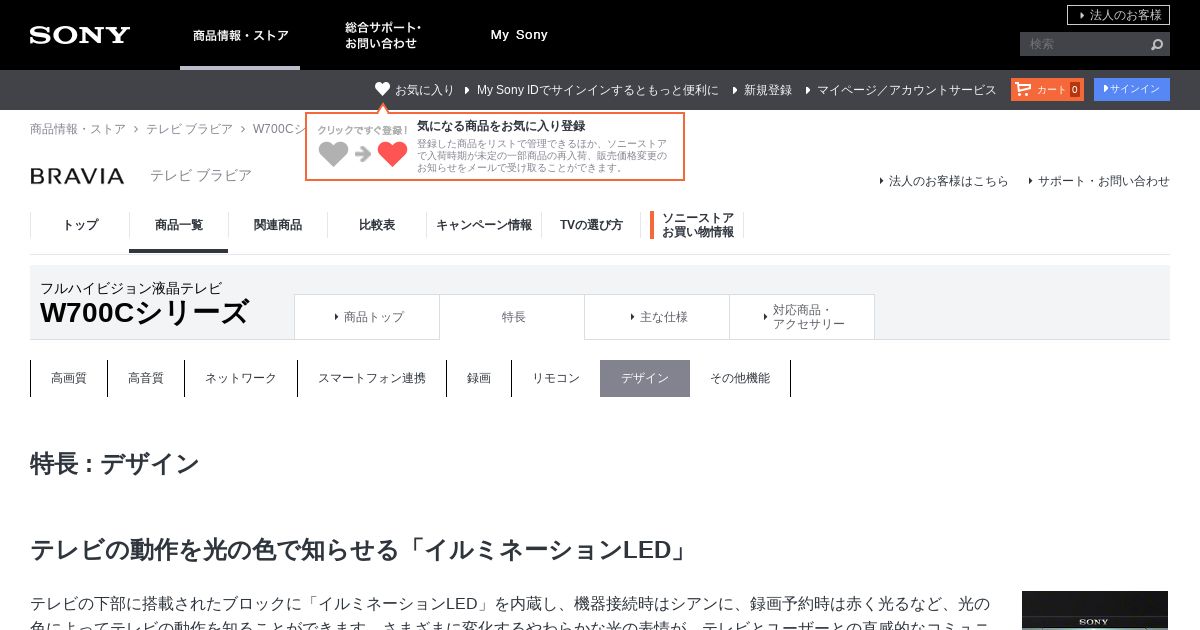The image size is (1200, 630).
Task: Select the 特長 tab
Action: point(512,317)
